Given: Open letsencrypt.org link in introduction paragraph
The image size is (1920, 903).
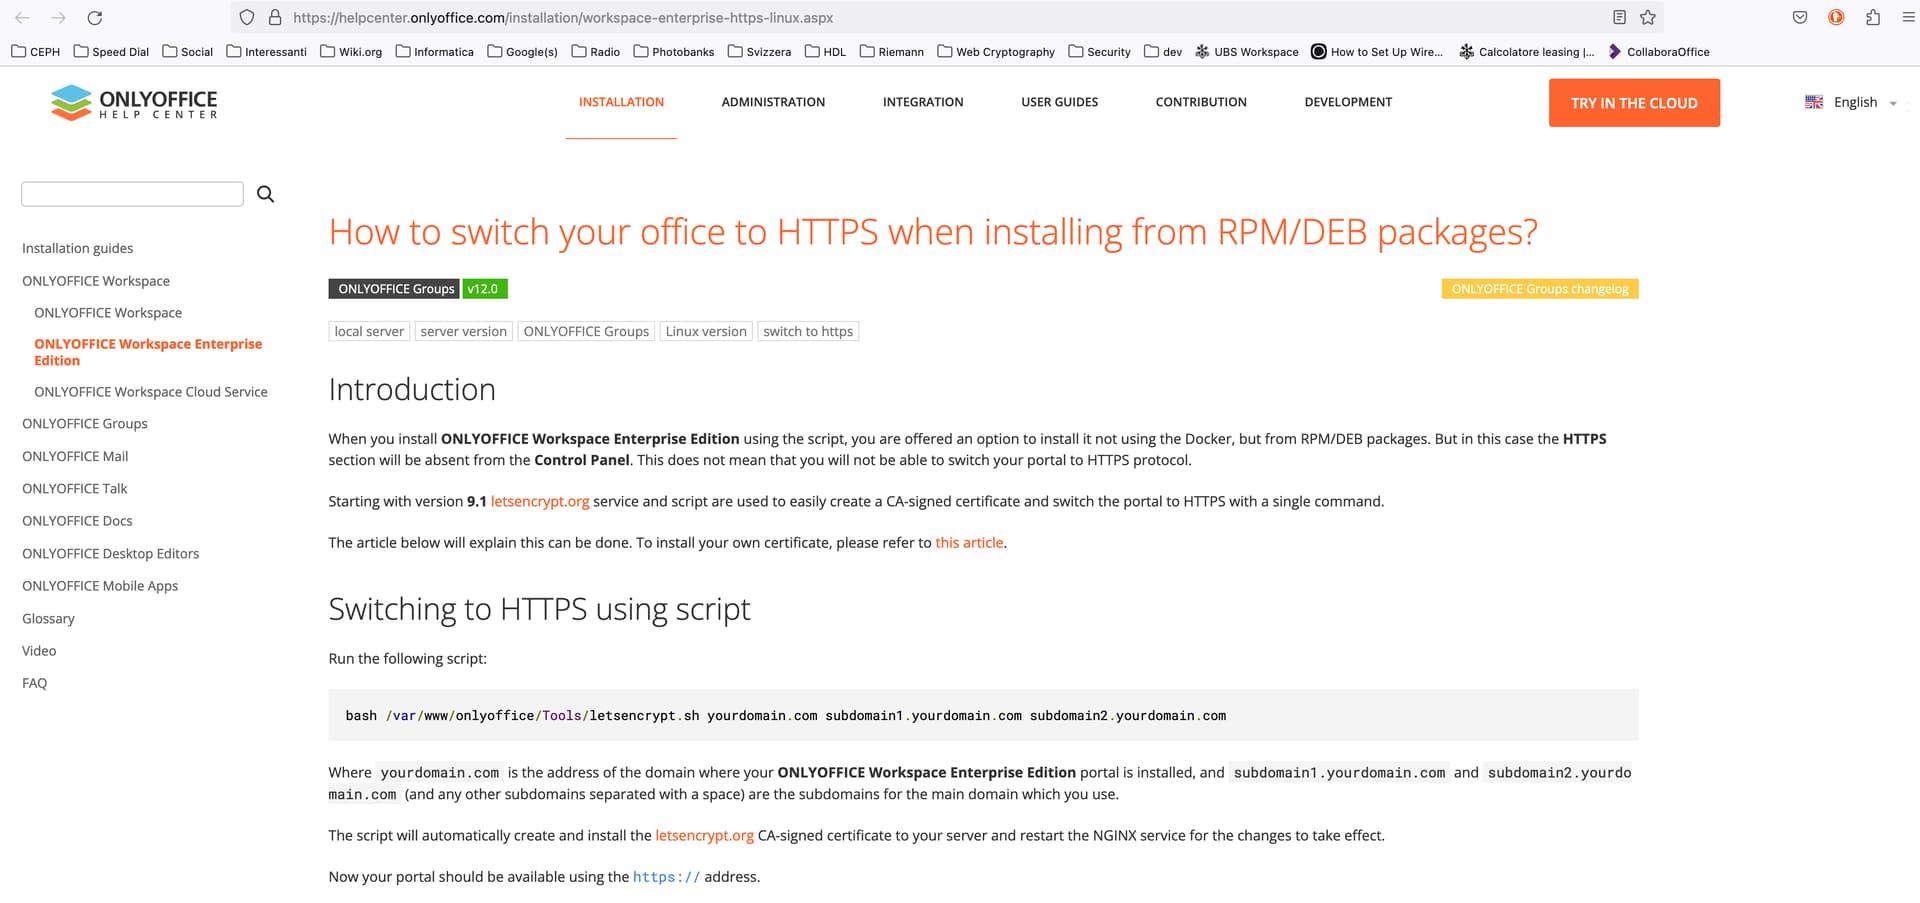Looking at the screenshot, I should coord(540,502).
